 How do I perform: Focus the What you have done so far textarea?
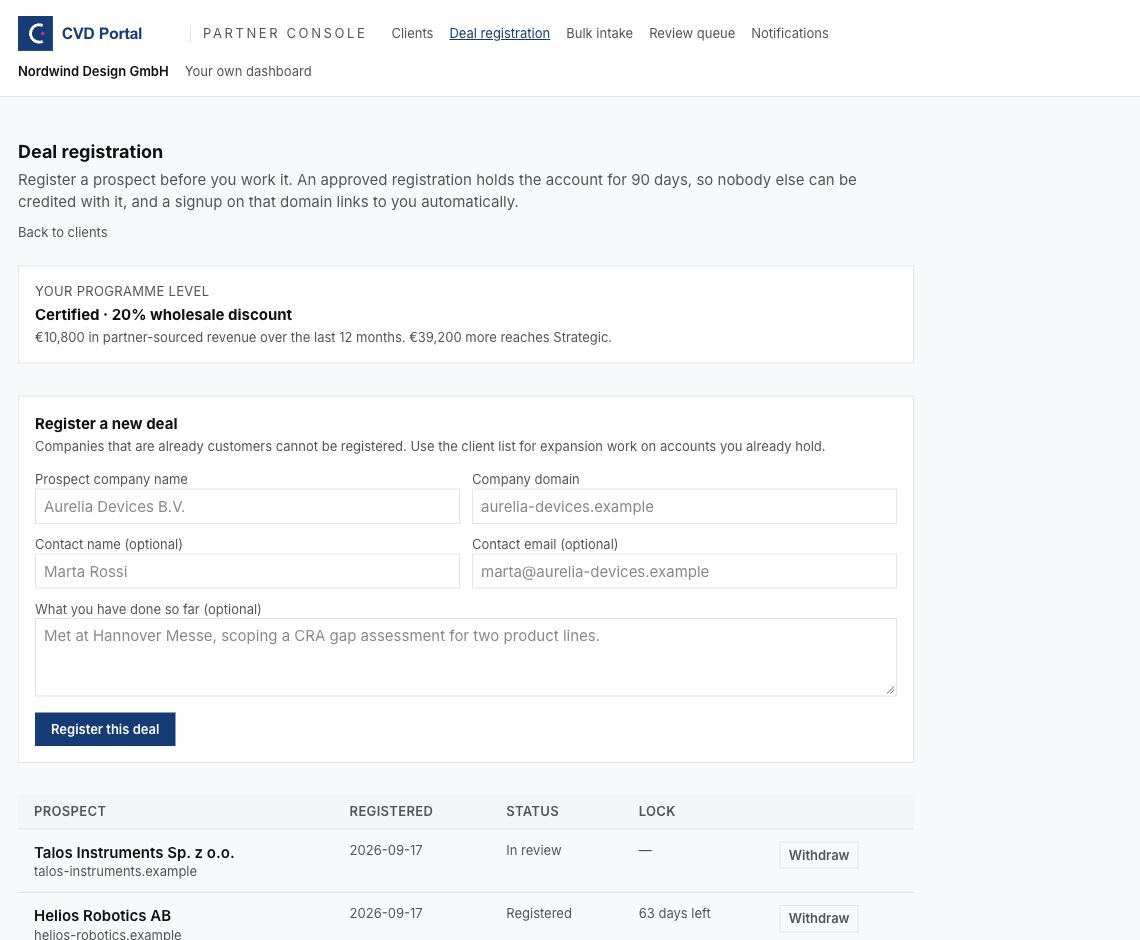465,657
